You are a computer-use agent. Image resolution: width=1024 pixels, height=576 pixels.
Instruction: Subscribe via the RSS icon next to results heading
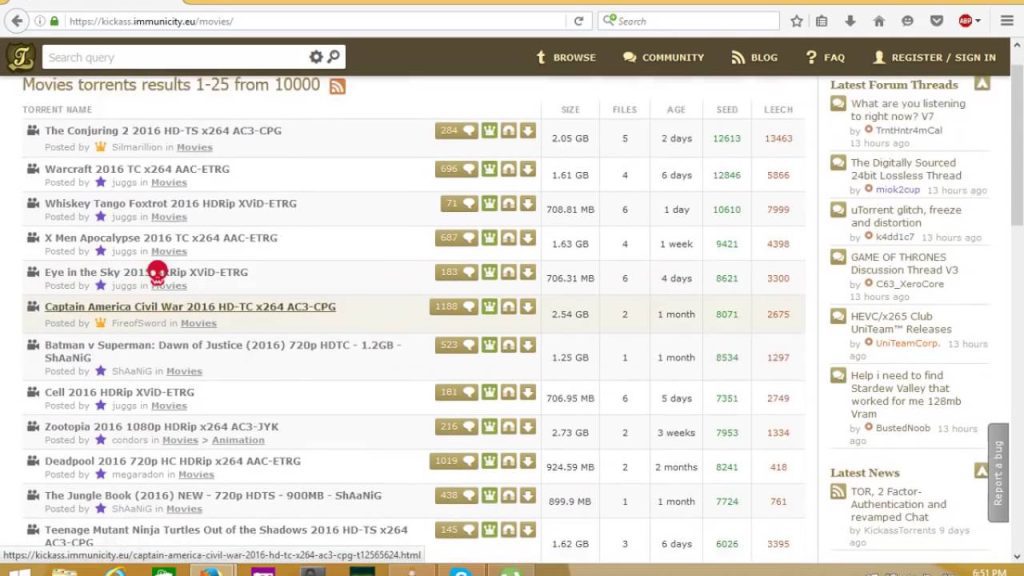[x=338, y=86]
